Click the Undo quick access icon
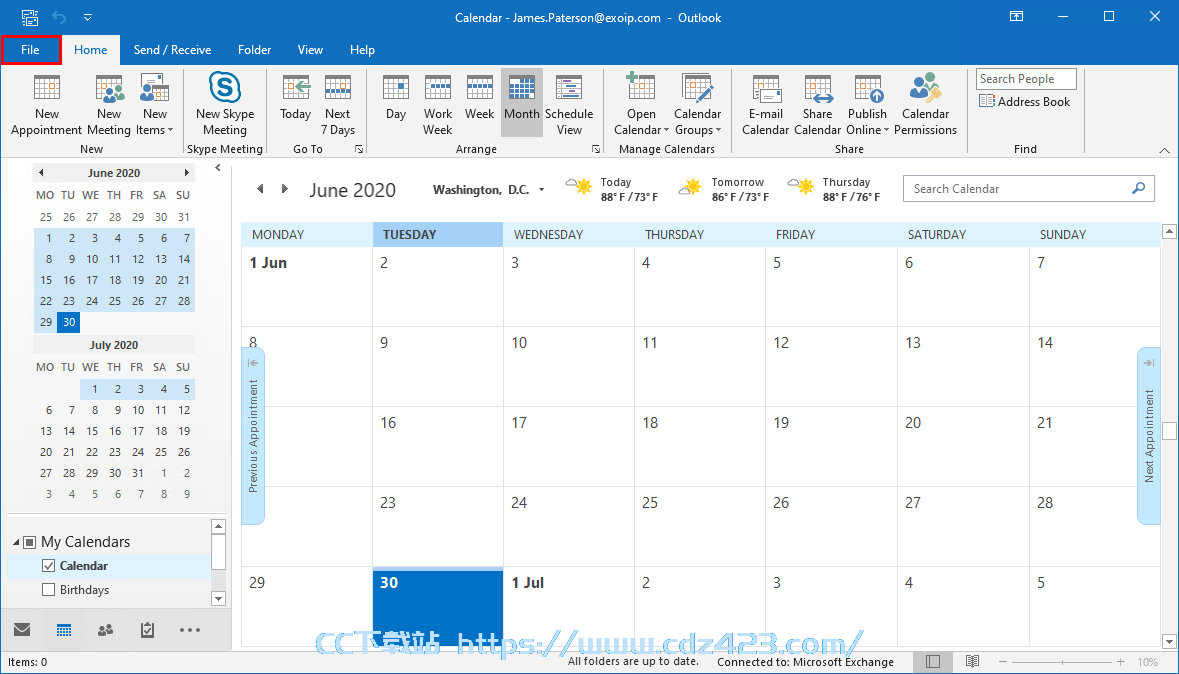This screenshot has width=1179, height=674. (x=60, y=17)
